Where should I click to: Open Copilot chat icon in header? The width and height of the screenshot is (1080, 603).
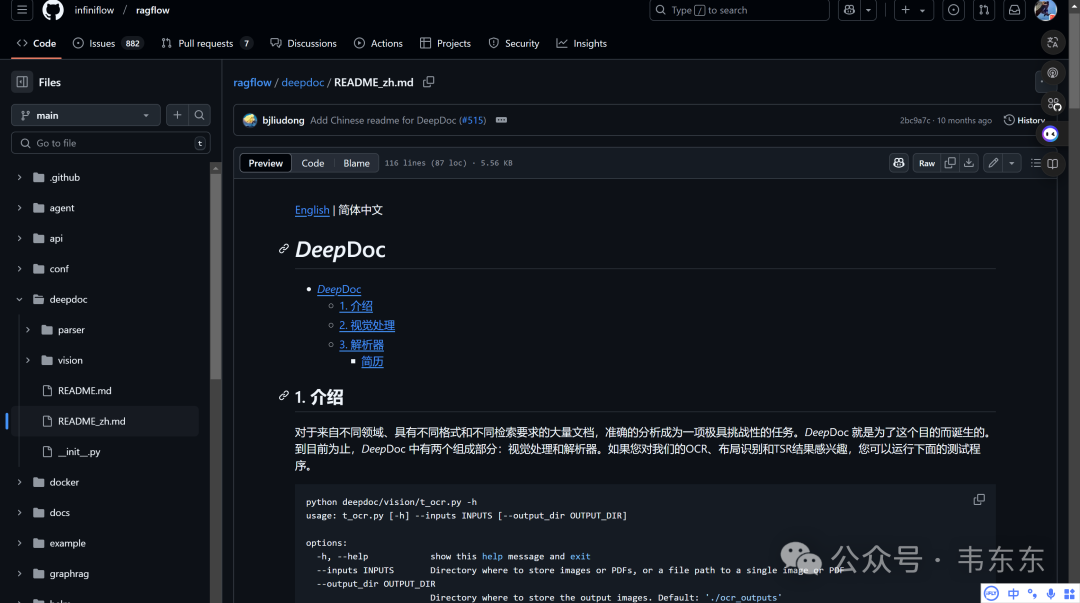pos(849,10)
